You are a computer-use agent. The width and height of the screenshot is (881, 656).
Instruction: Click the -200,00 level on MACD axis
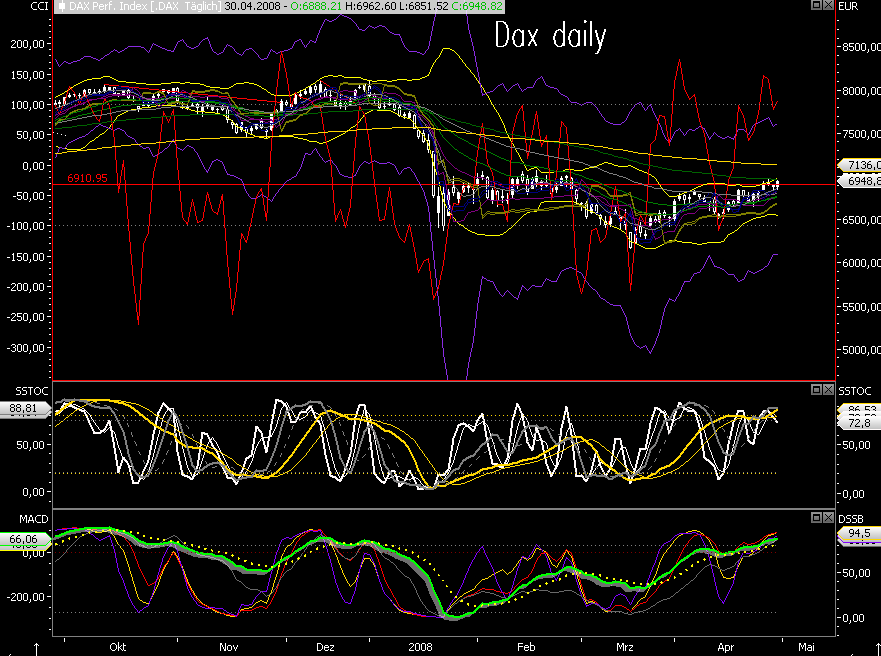(26, 596)
